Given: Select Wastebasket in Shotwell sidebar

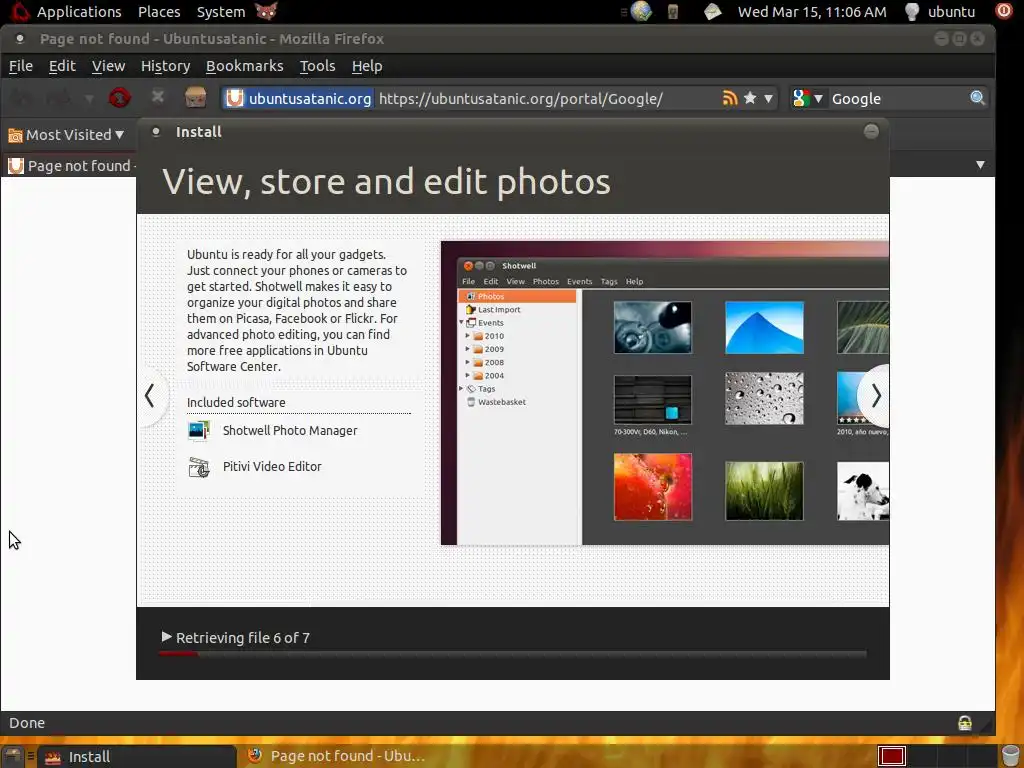Looking at the screenshot, I should click(x=501, y=402).
